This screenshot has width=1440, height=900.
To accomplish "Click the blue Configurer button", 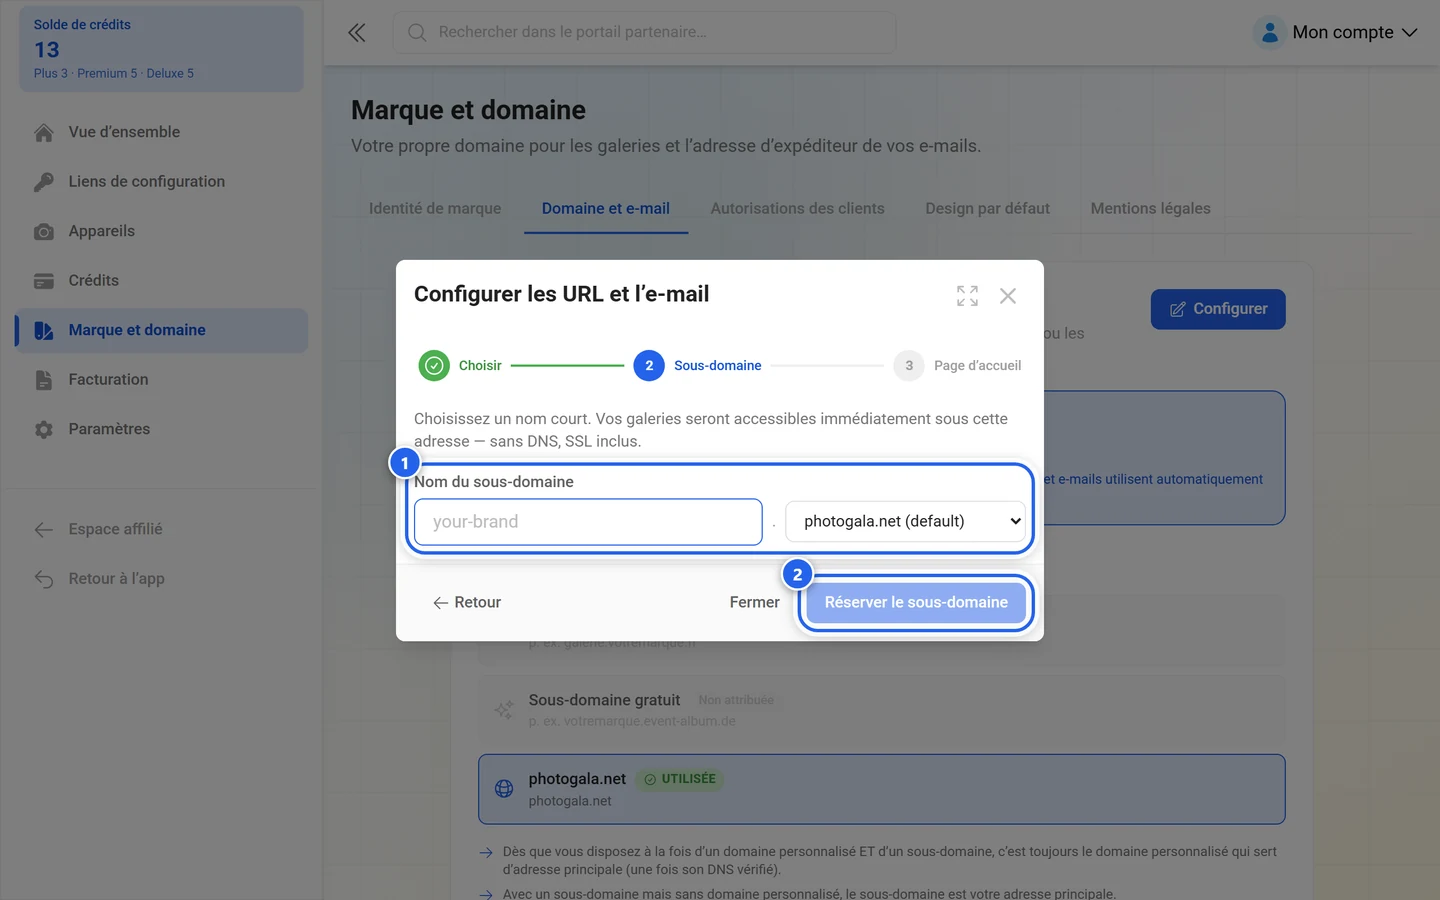I will pos(1218,309).
